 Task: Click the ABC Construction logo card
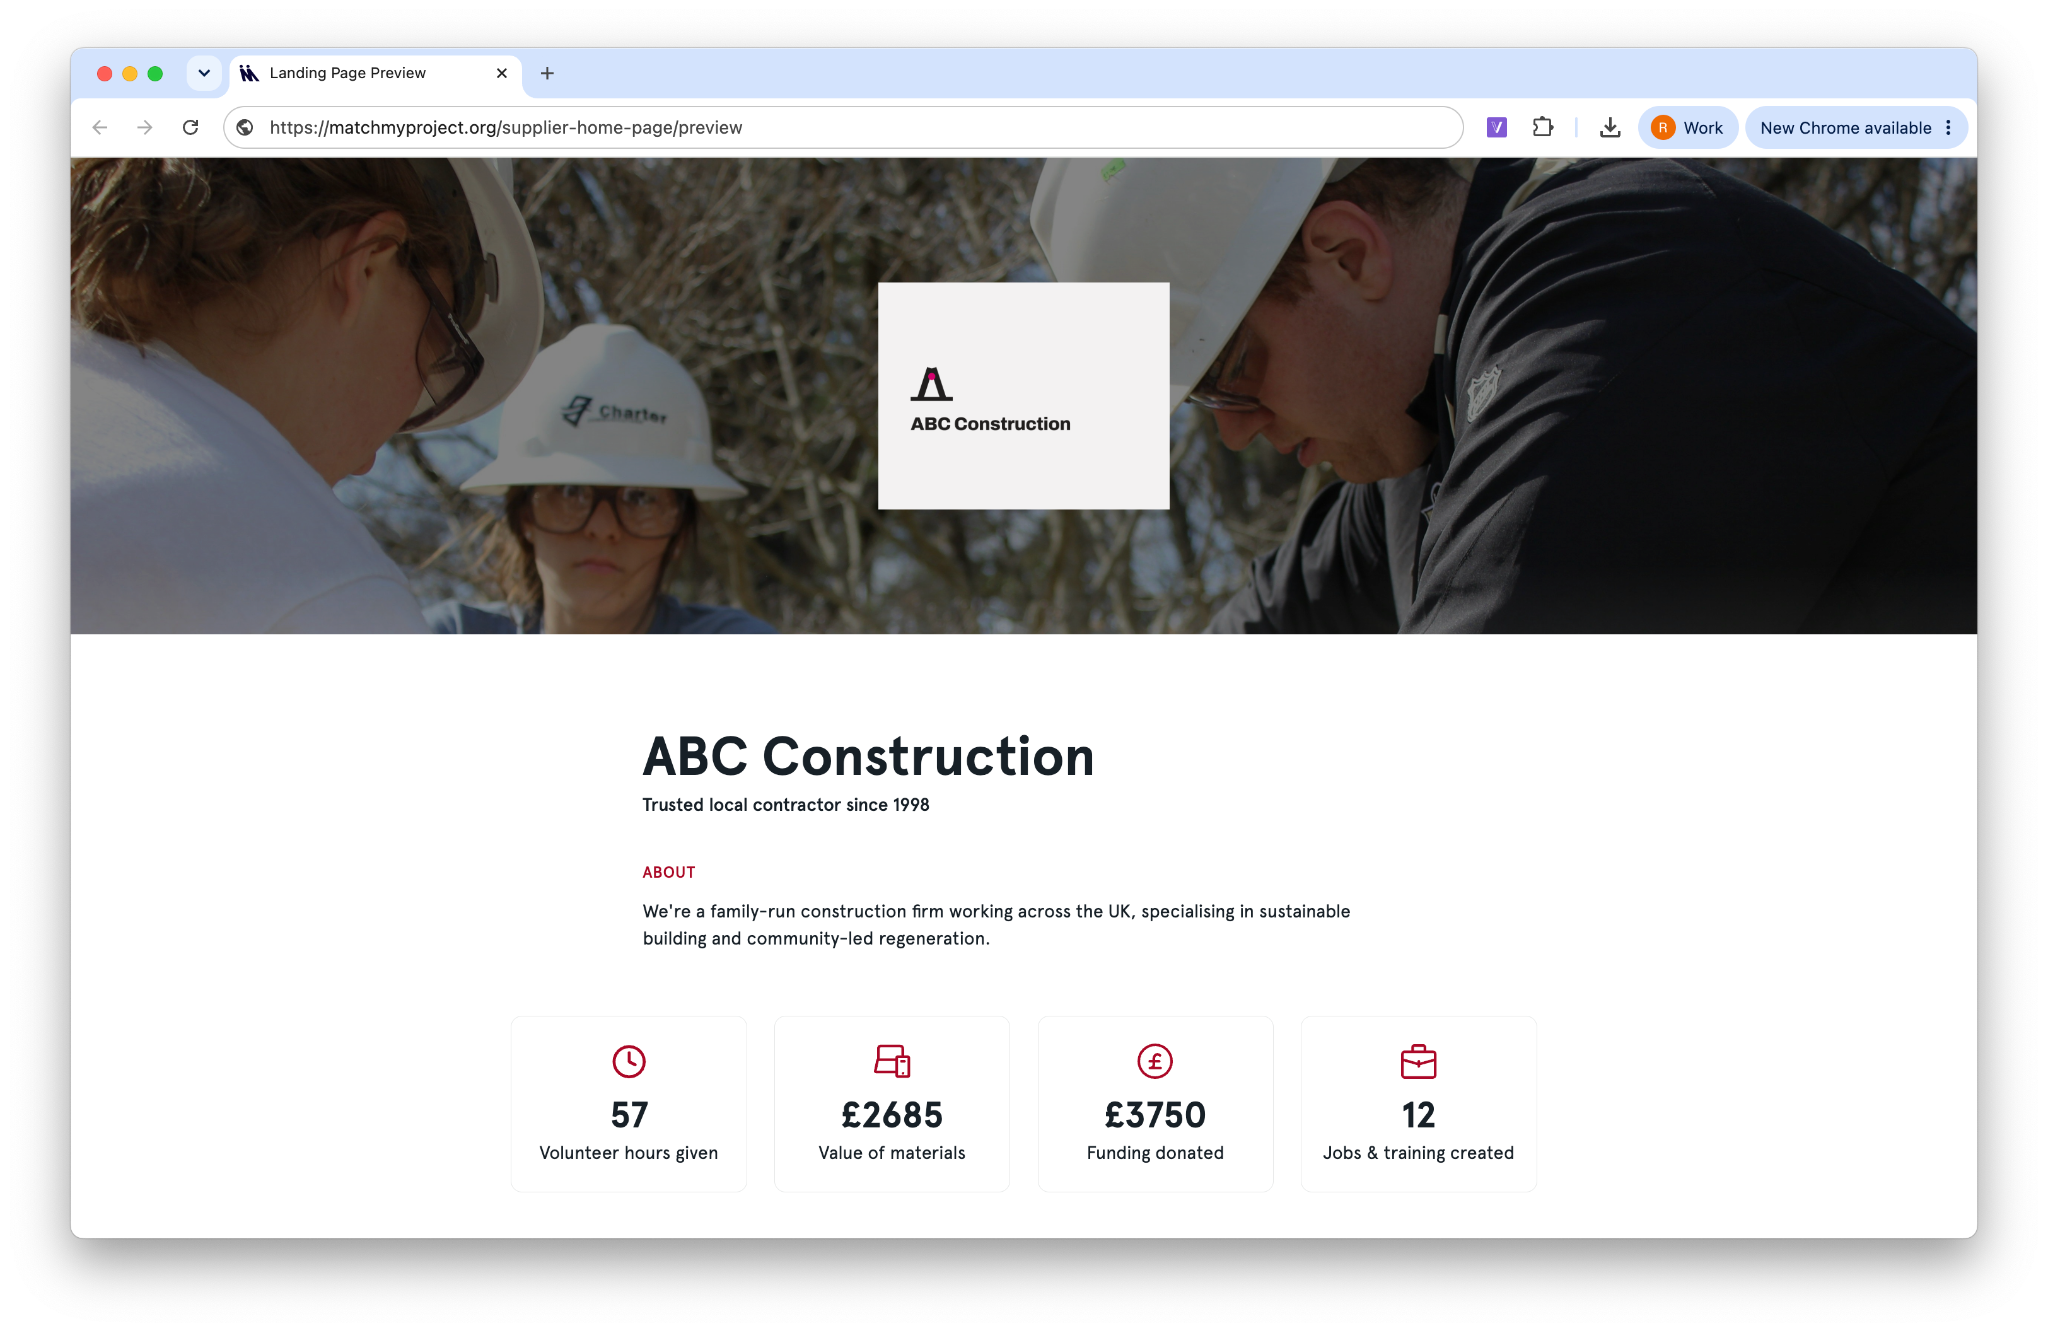pos(1023,396)
